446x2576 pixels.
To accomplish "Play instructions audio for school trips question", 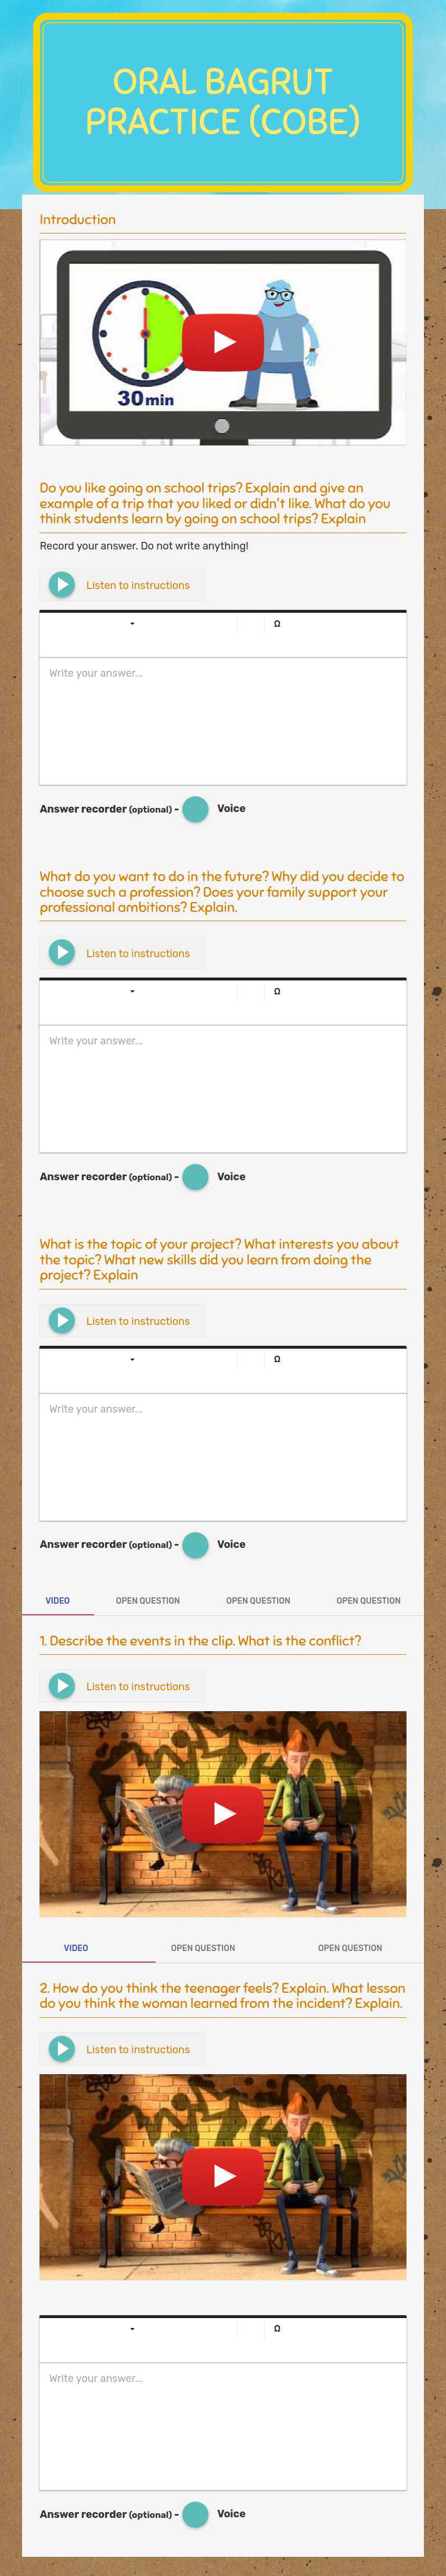I will 62,585.
